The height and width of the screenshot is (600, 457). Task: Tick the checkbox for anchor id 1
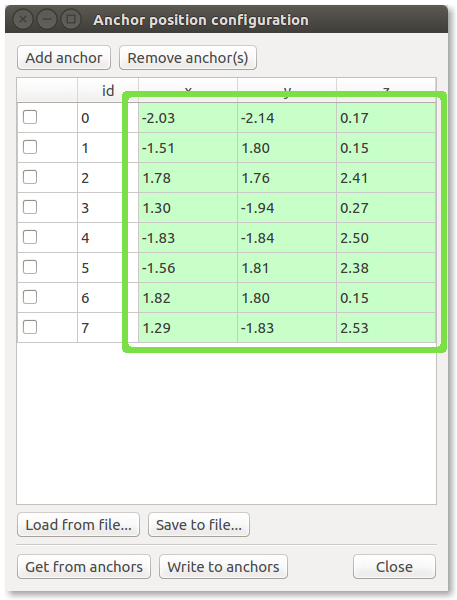tap(30, 147)
